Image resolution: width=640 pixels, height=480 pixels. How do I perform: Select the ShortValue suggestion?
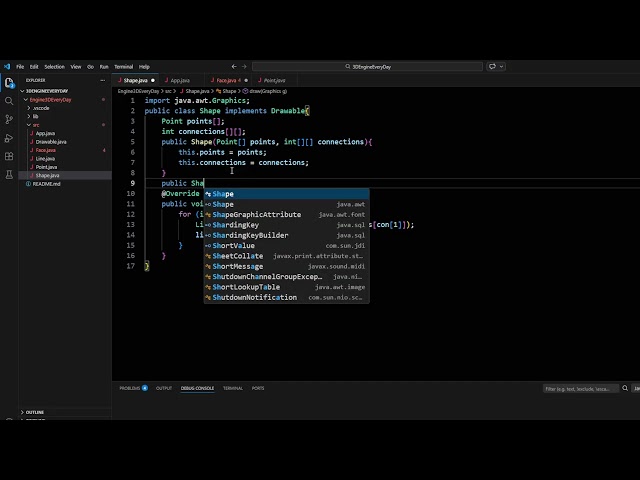pyautogui.click(x=287, y=246)
